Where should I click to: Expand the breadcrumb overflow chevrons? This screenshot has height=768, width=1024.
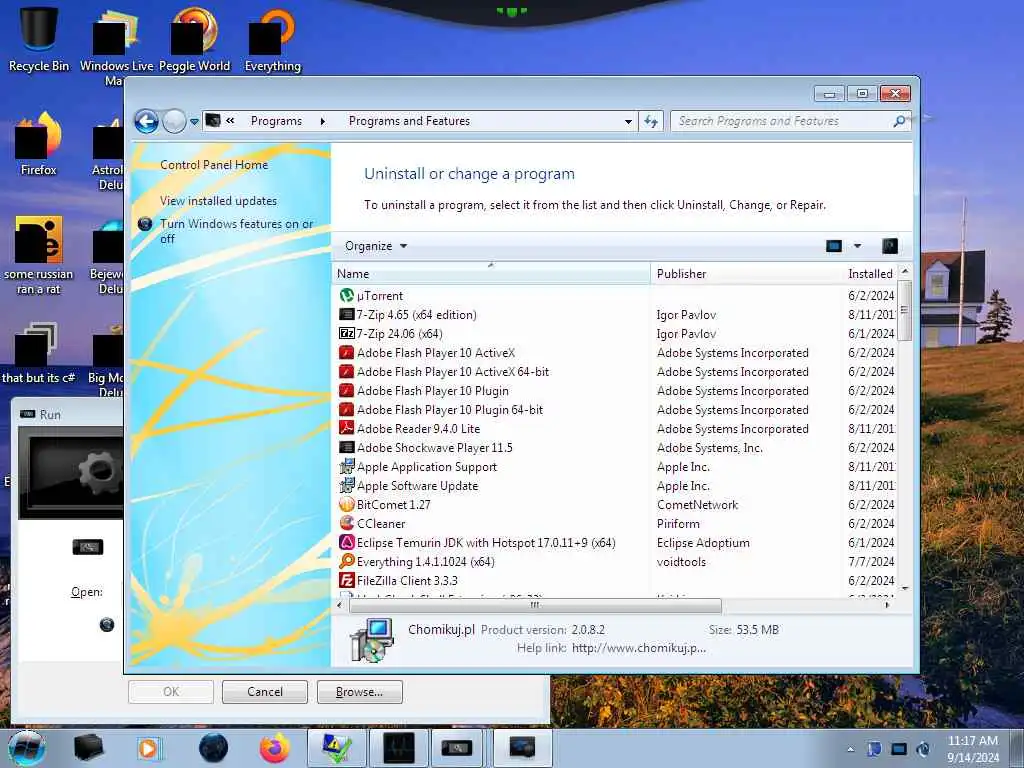pos(230,121)
